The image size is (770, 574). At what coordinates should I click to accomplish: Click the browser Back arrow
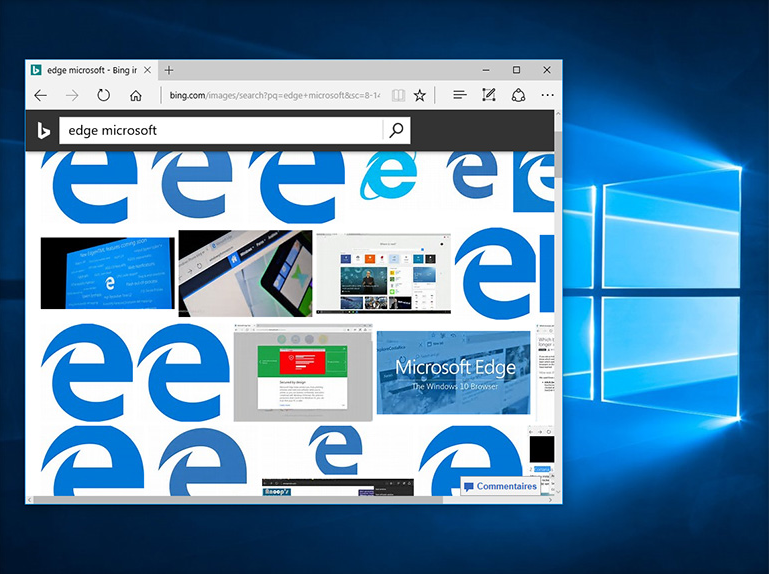click(40, 96)
